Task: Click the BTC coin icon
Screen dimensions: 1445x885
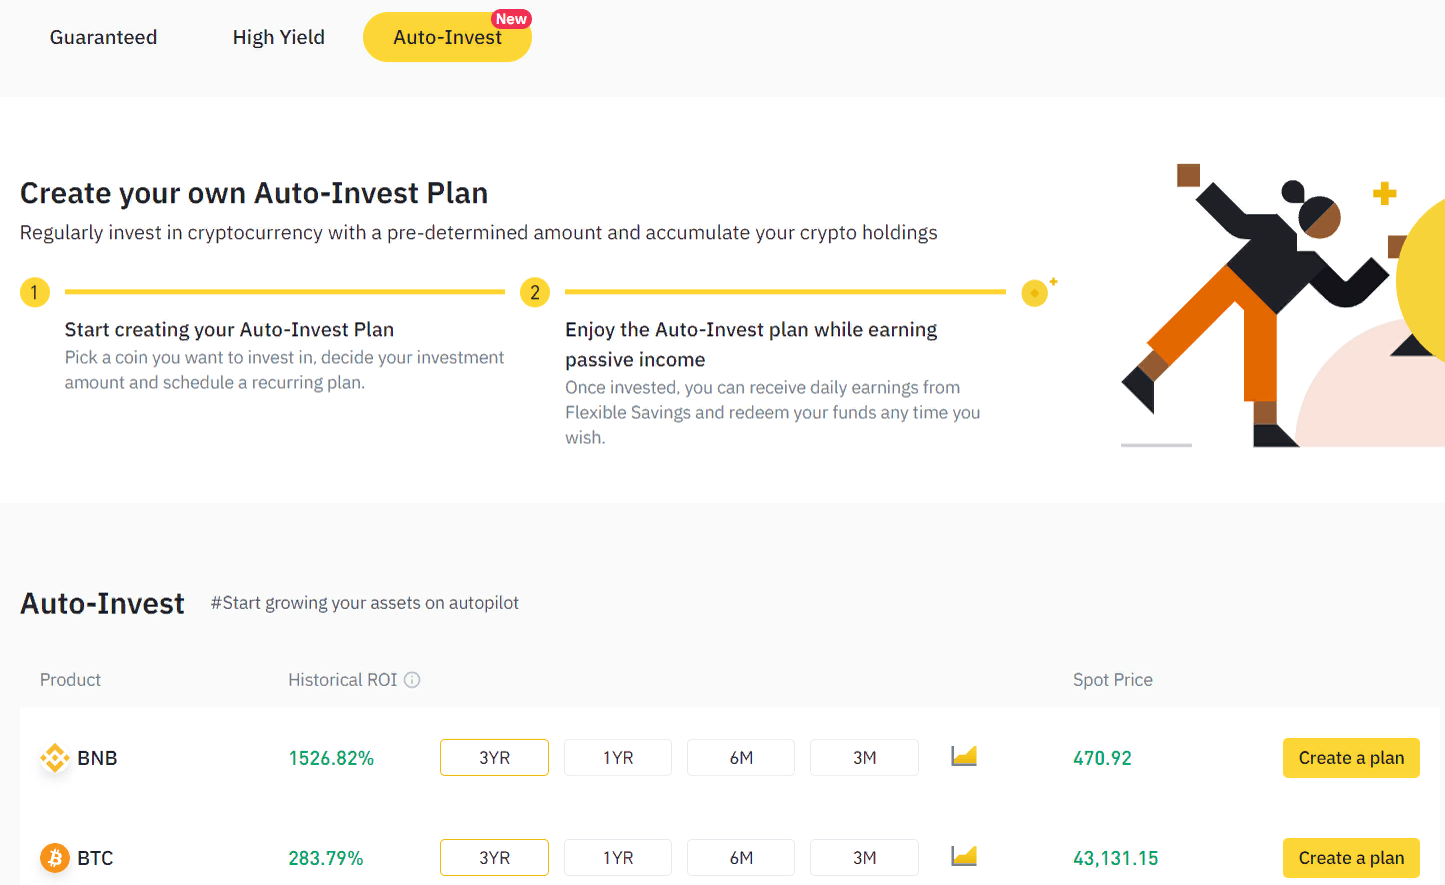Action: click(54, 857)
